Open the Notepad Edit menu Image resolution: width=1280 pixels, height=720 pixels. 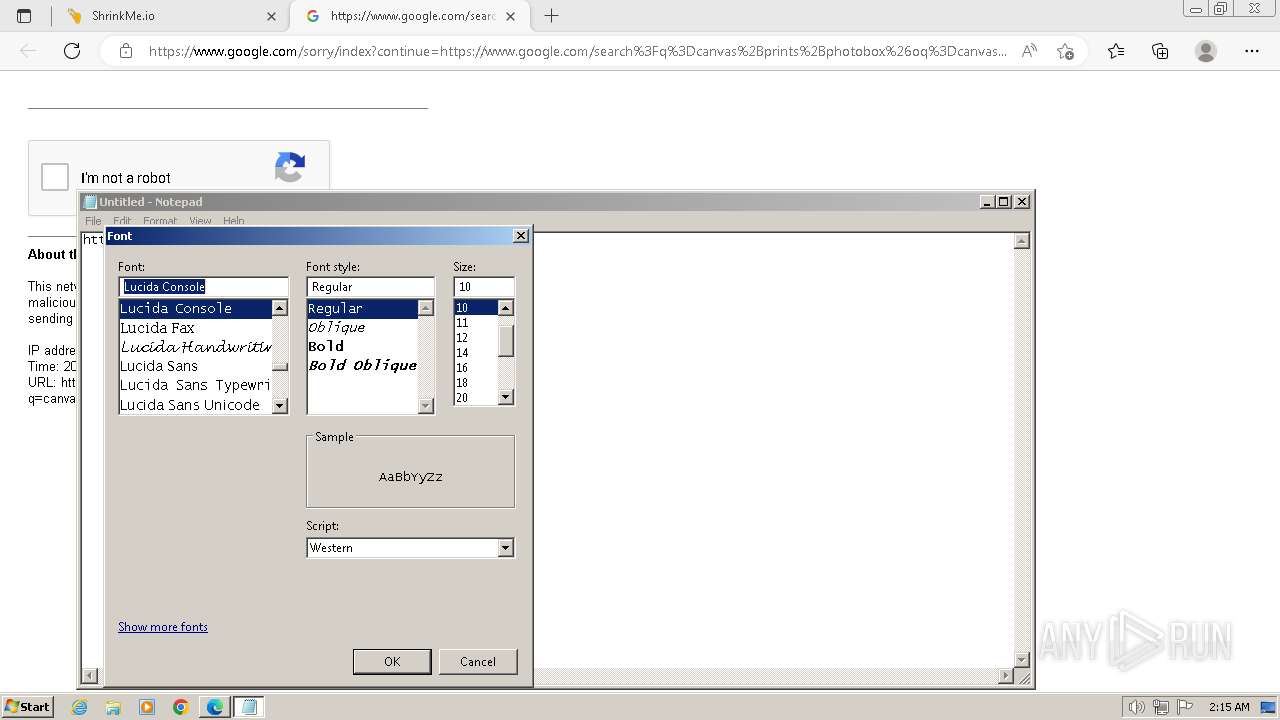122,221
